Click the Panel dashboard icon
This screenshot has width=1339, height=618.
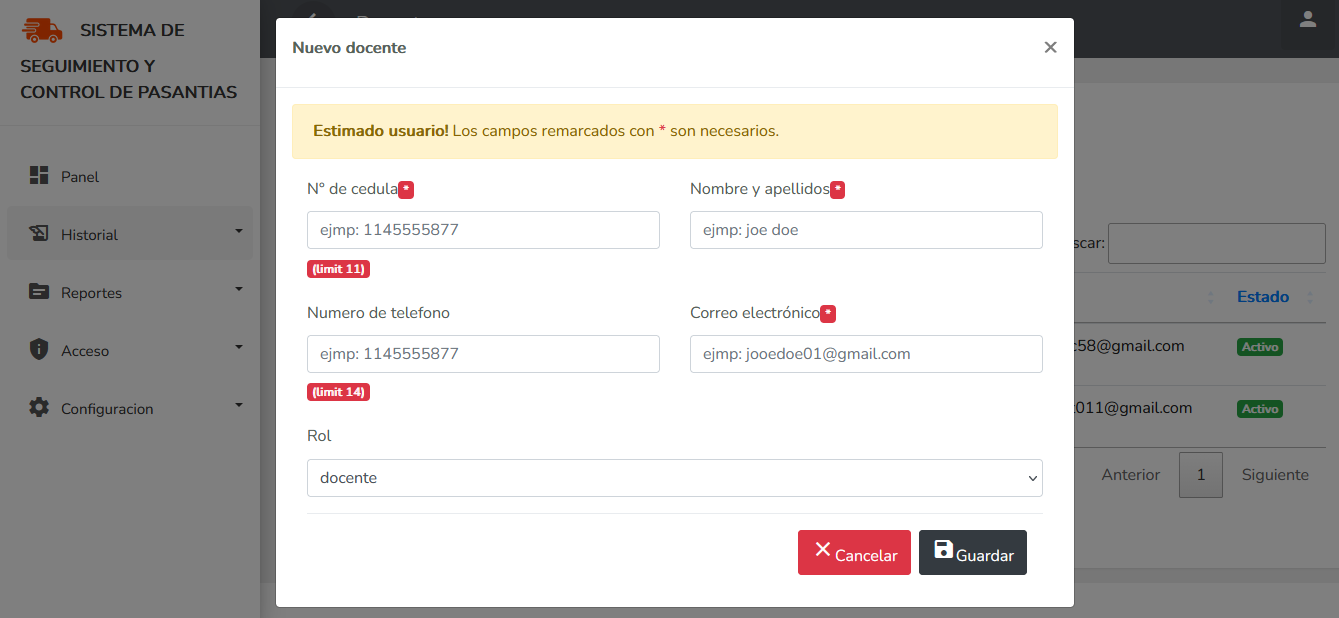pyautogui.click(x=39, y=176)
